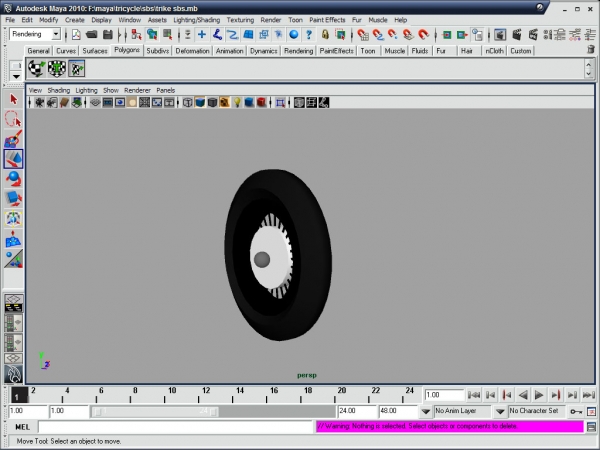Toggle the grid display in viewport

click(95, 103)
